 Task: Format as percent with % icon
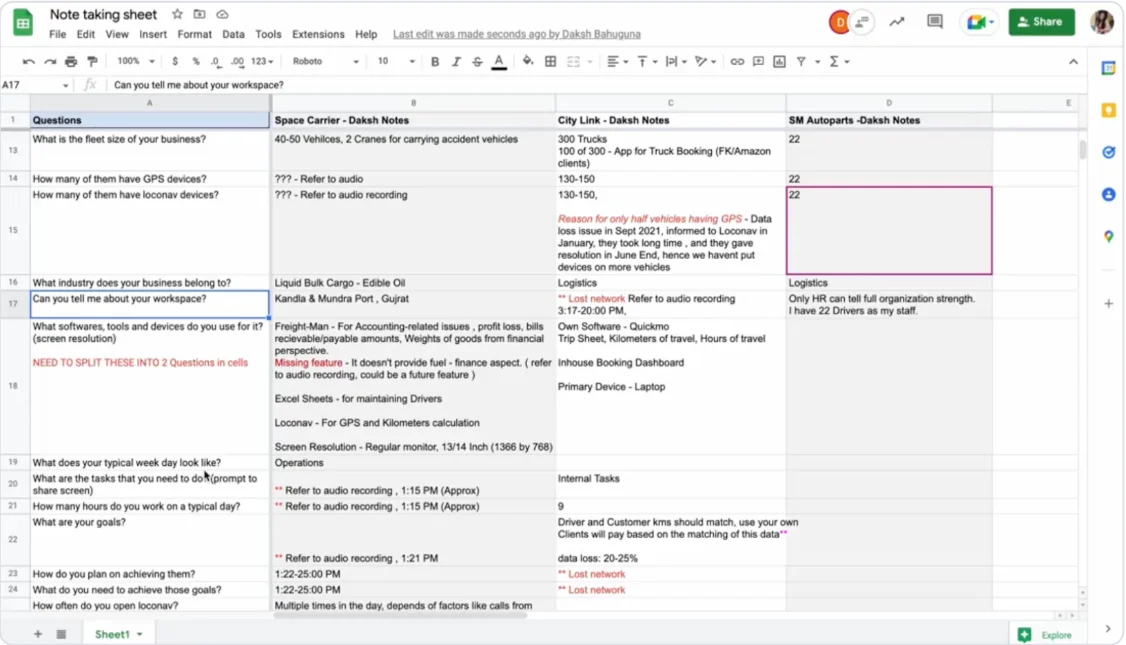[x=195, y=62]
